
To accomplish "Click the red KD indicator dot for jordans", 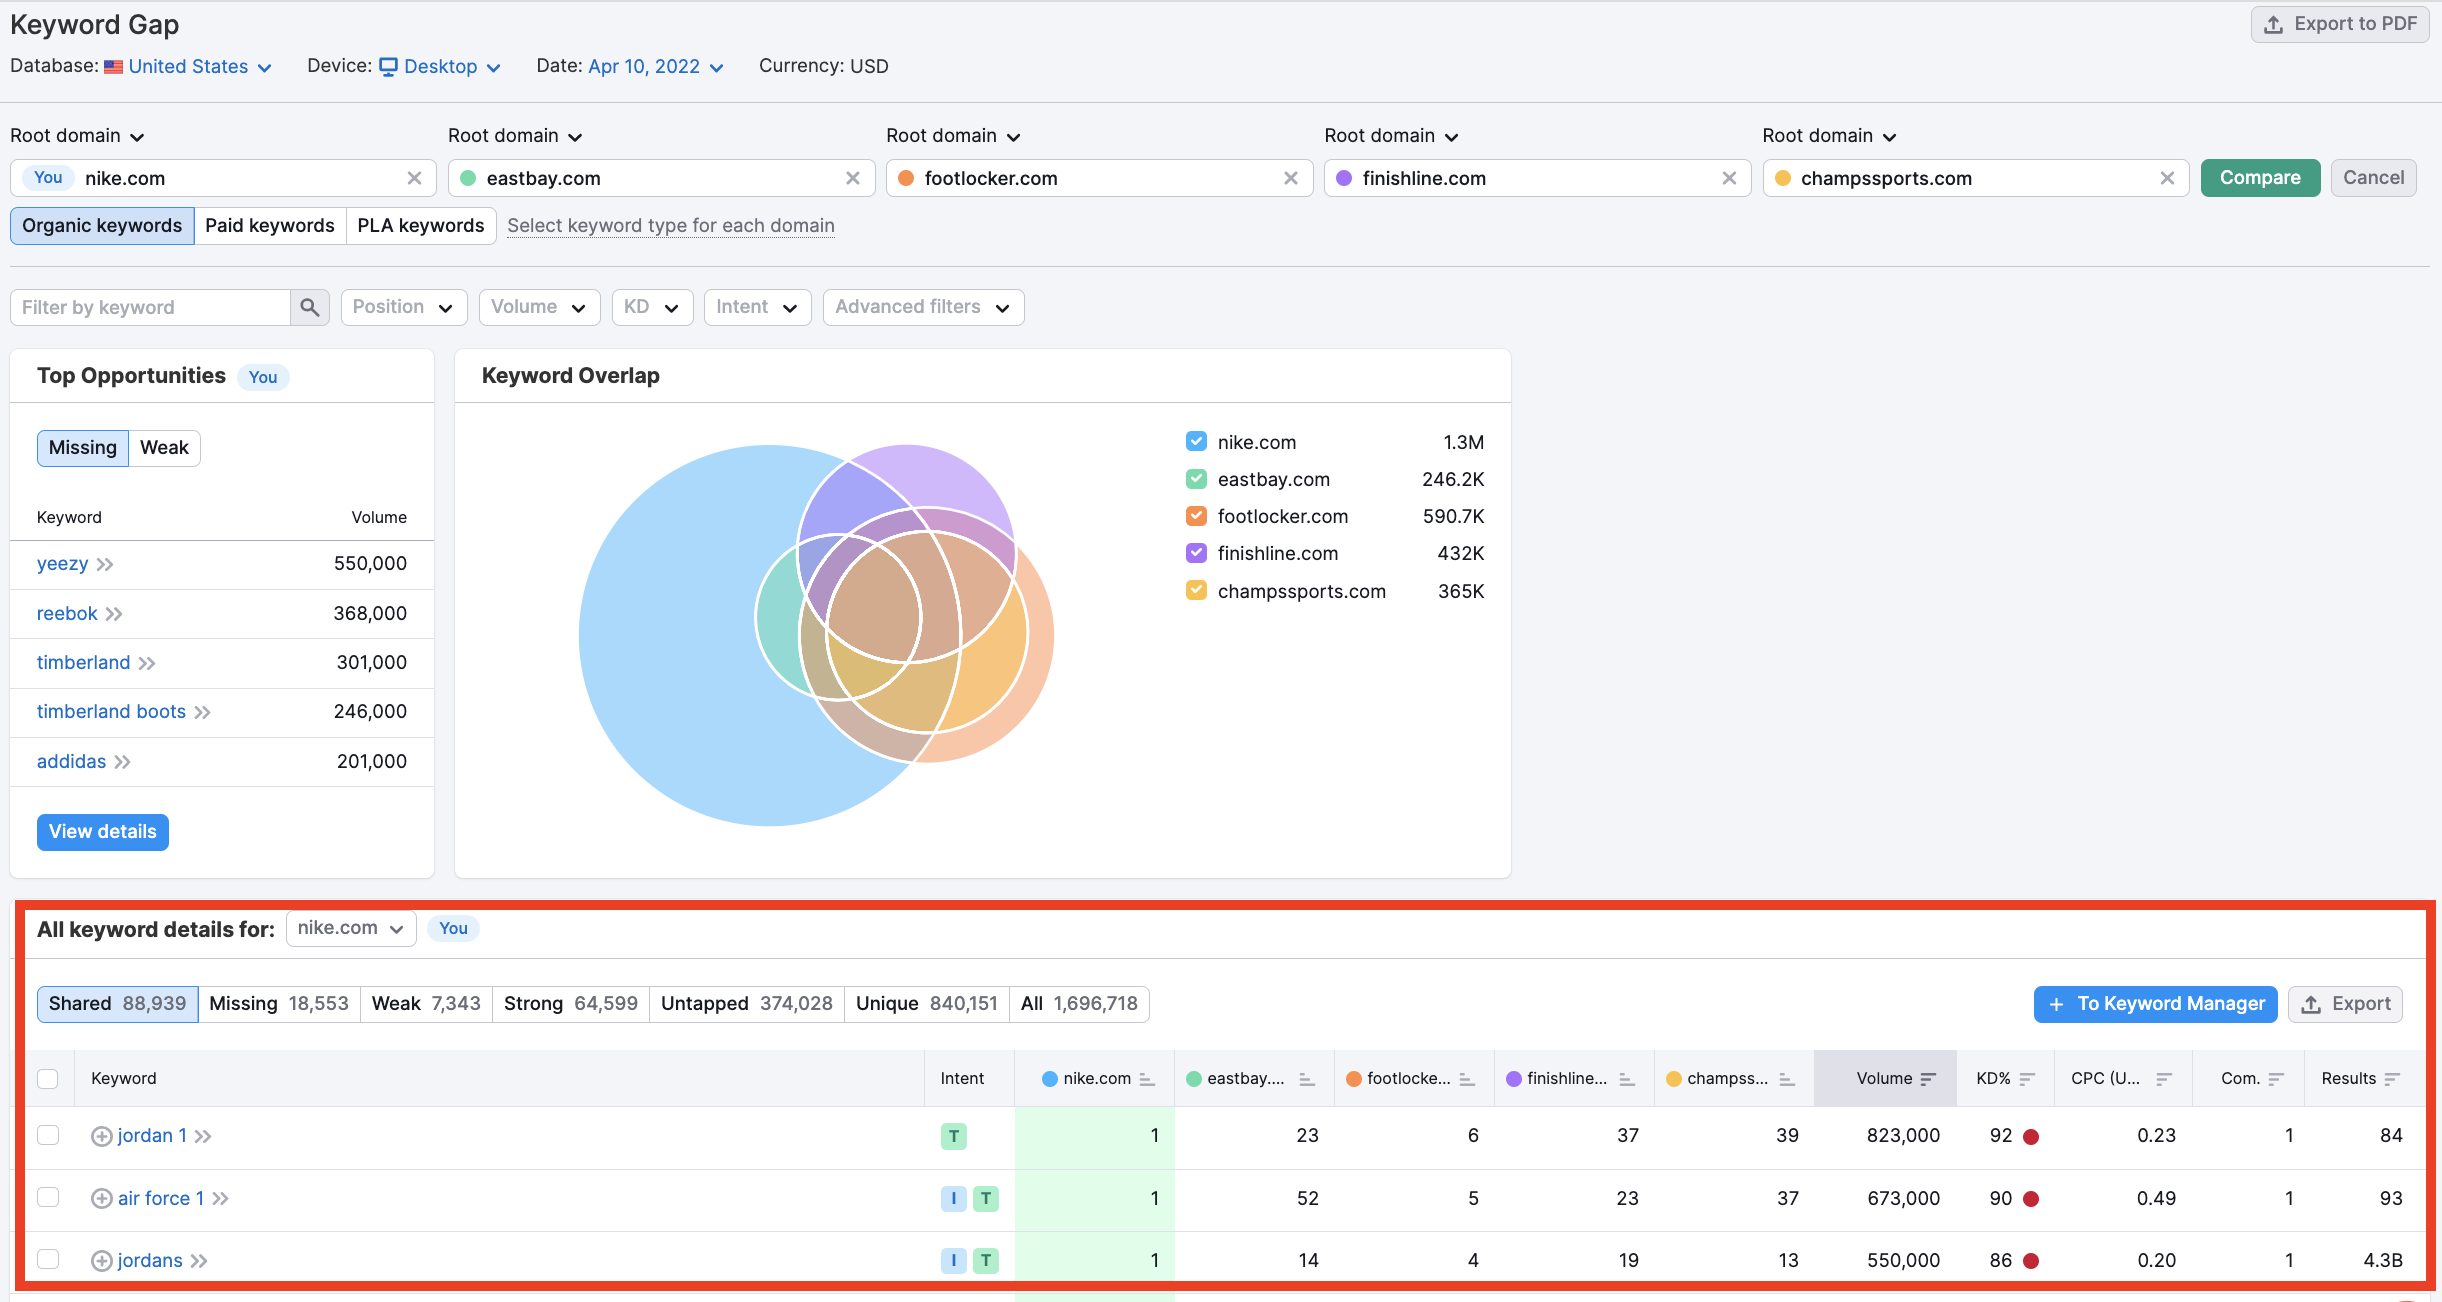I will (x=2031, y=1261).
